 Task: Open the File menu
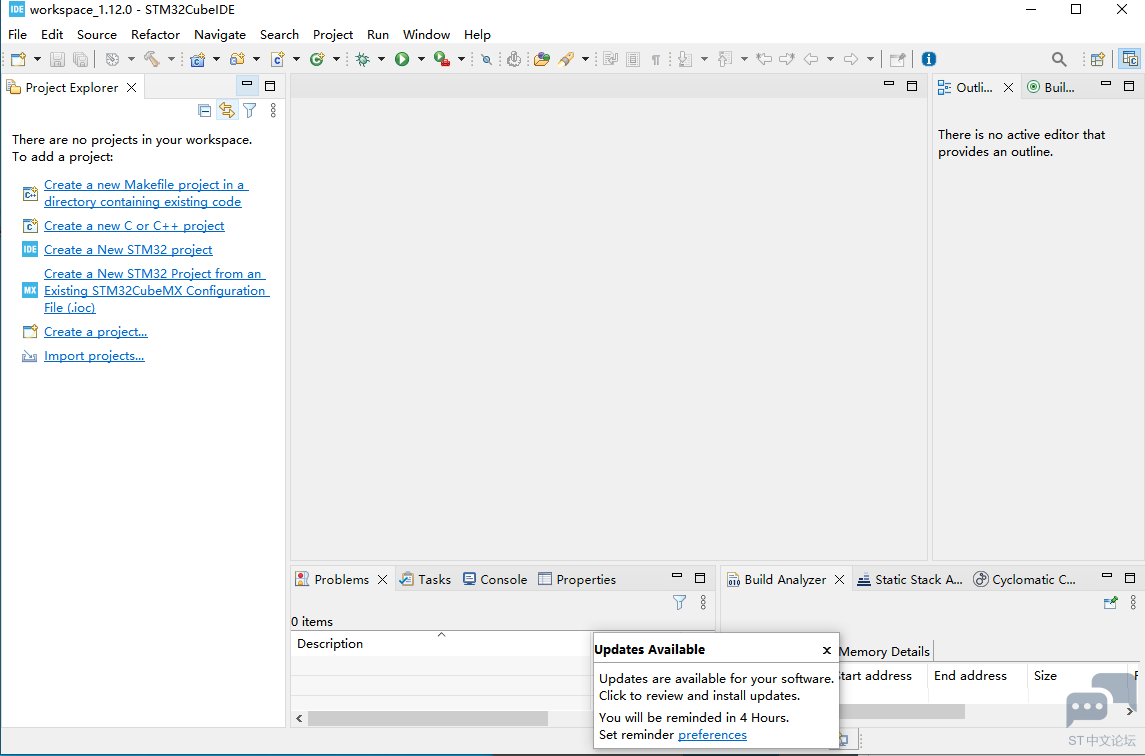(17, 34)
